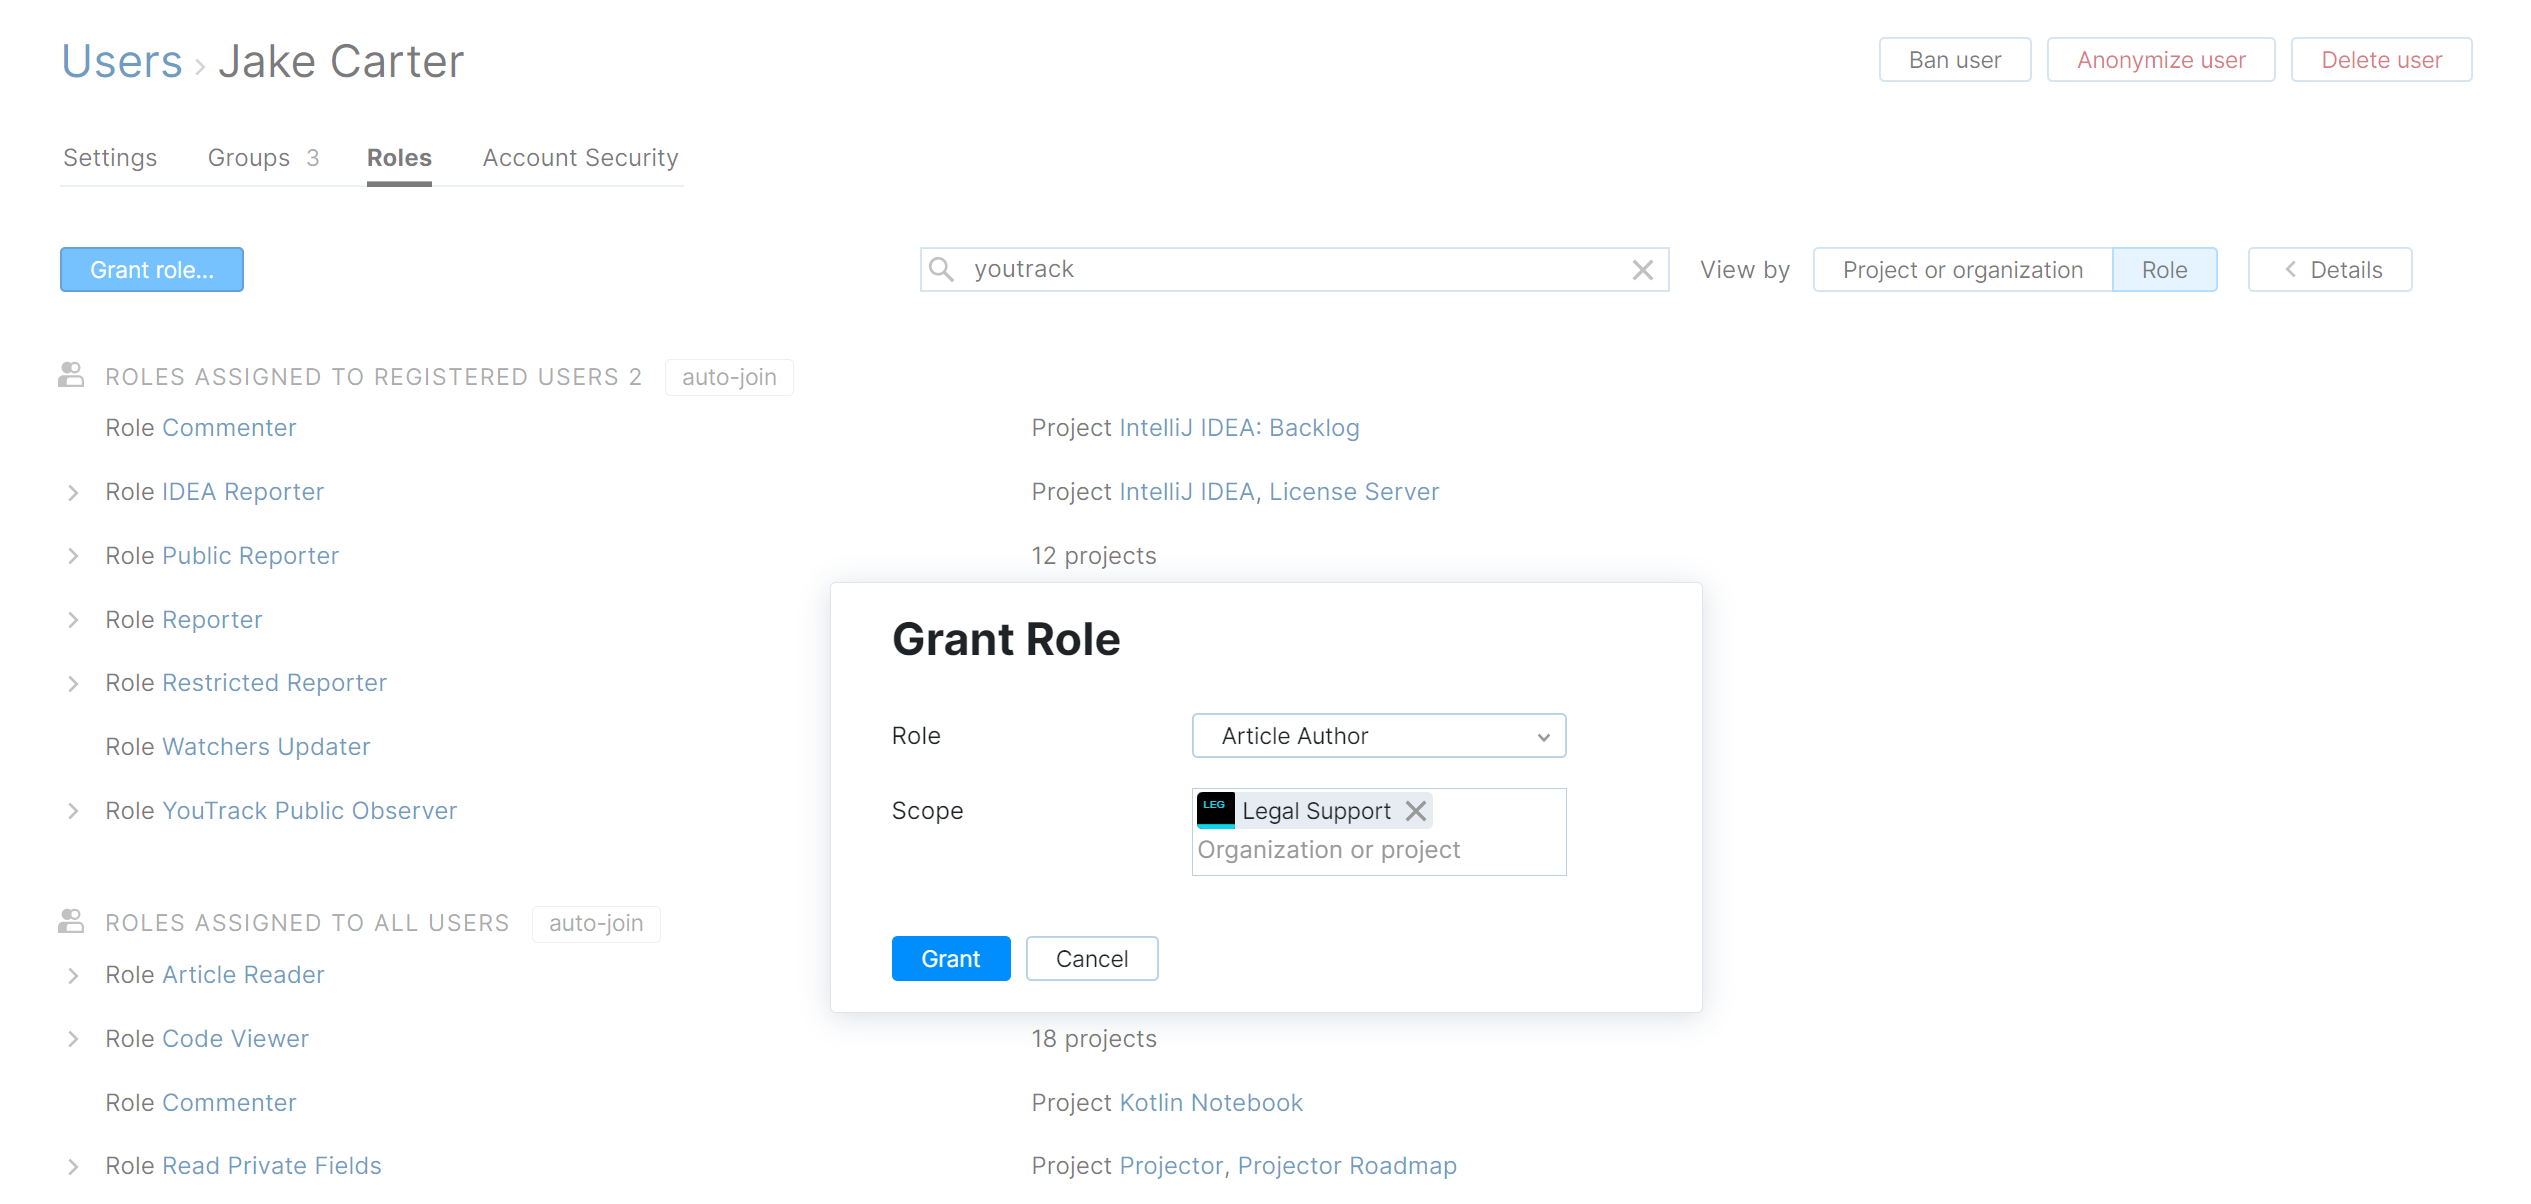
Task: Click the search magnifier icon
Action: 941,269
